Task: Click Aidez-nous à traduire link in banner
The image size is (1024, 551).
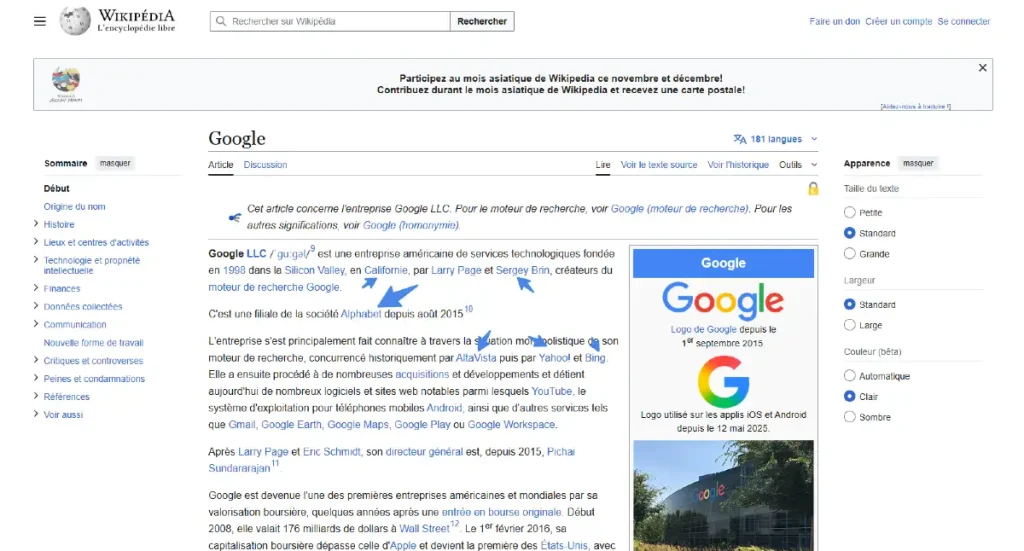Action: click(x=915, y=106)
